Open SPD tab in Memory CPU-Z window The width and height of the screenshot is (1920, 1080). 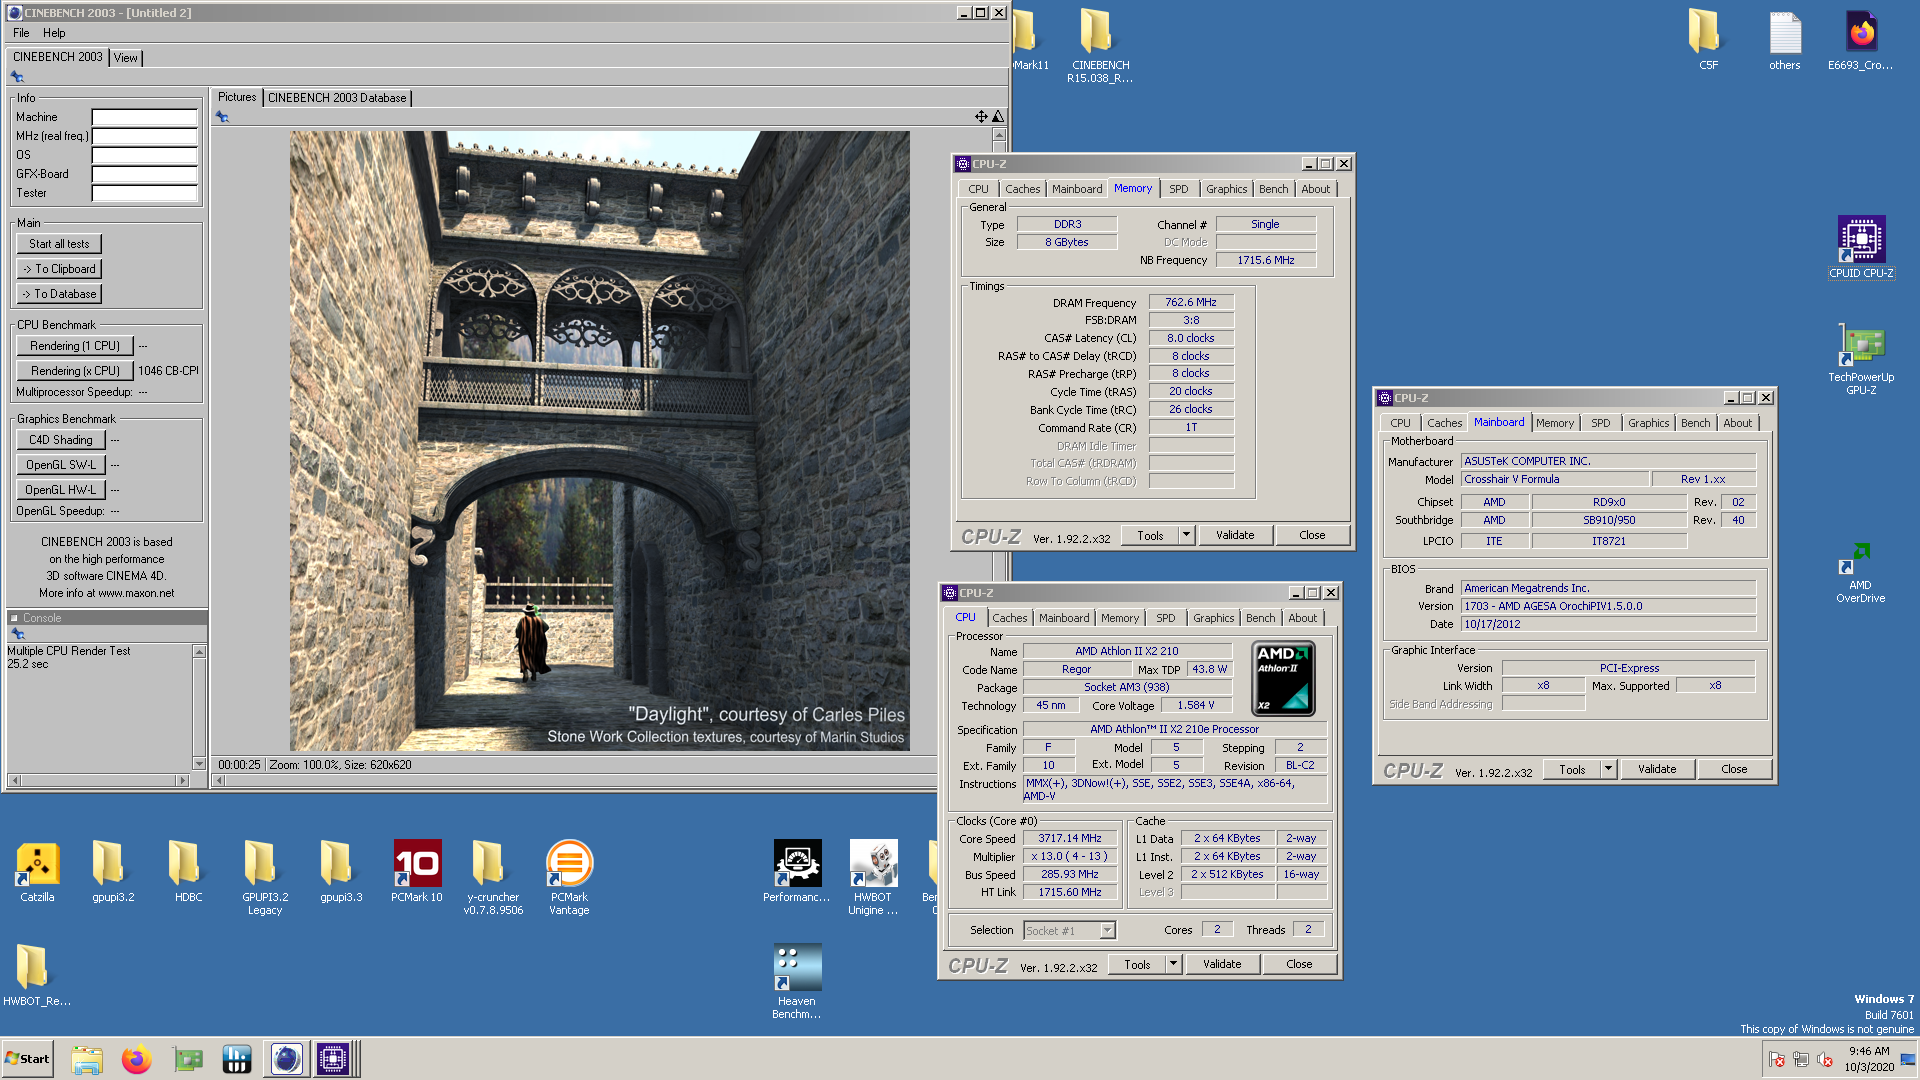1179,189
